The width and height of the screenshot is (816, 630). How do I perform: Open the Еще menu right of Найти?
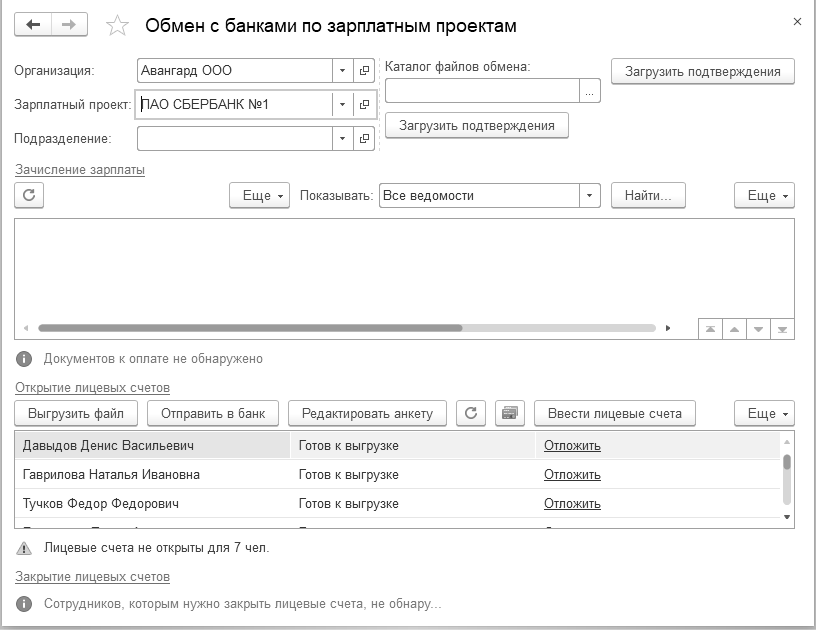point(764,196)
